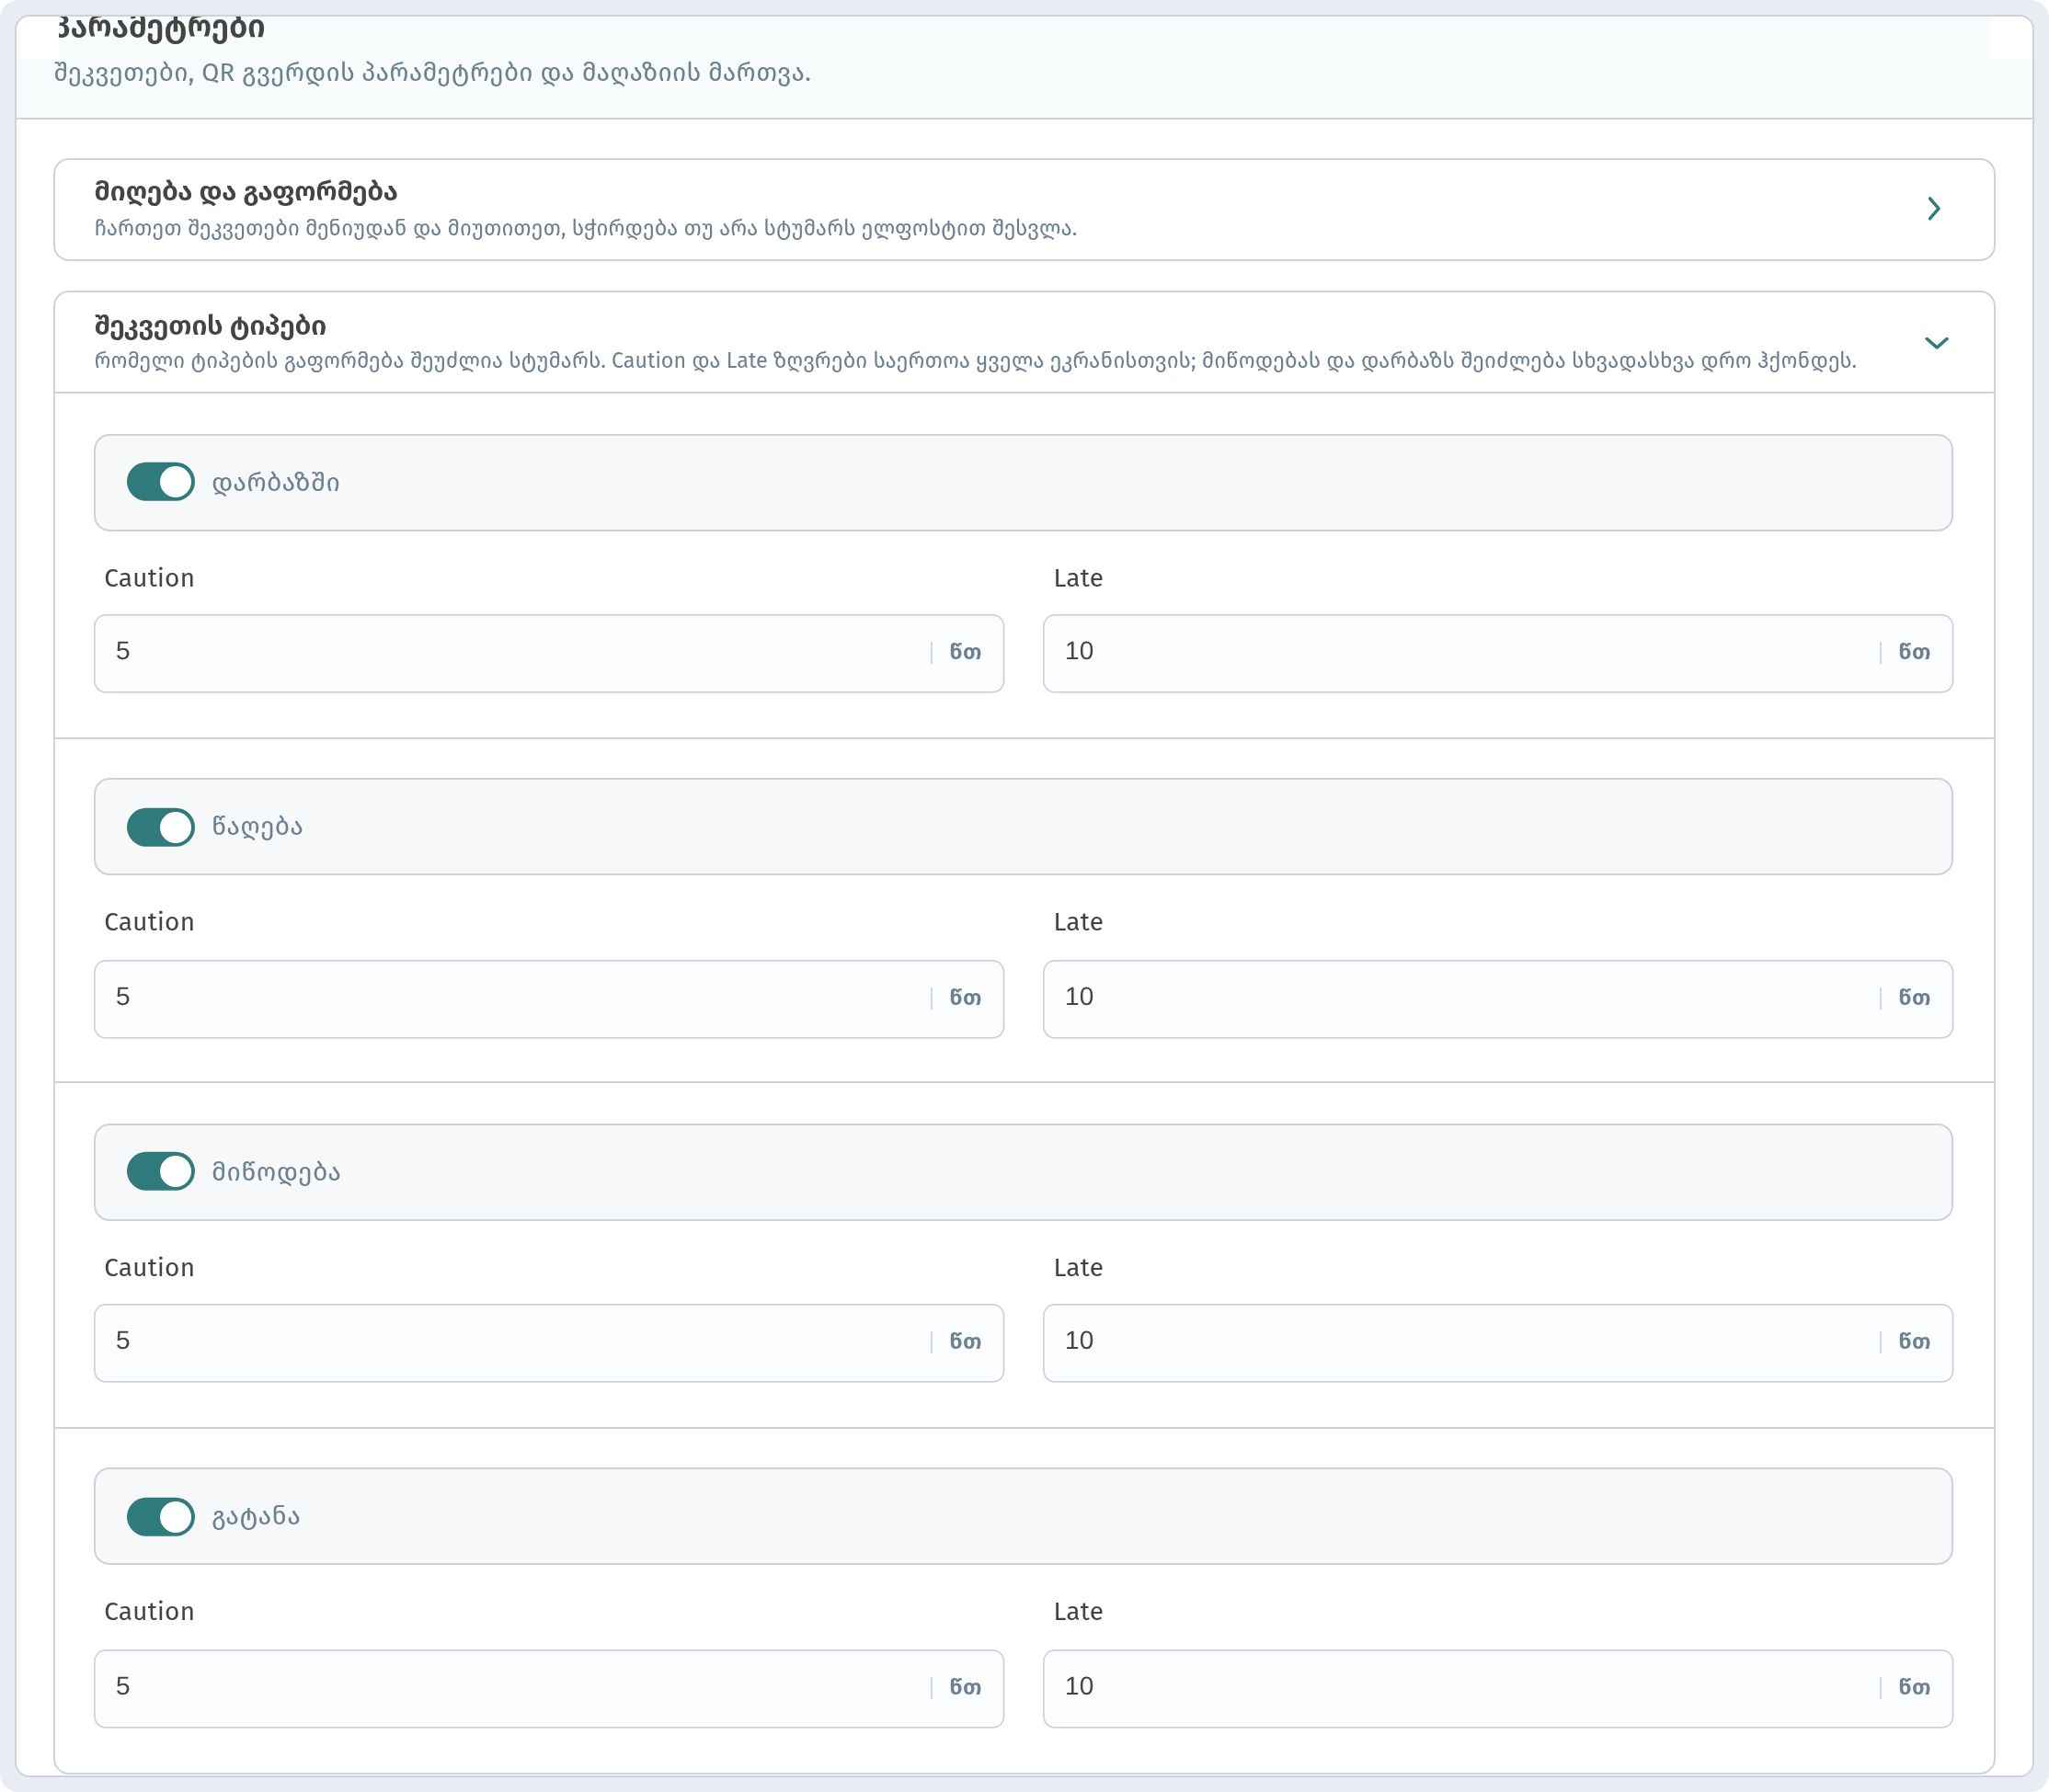Click the წაღება label text
The height and width of the screenshot is (1792, 2049).
tap(257, 827)
